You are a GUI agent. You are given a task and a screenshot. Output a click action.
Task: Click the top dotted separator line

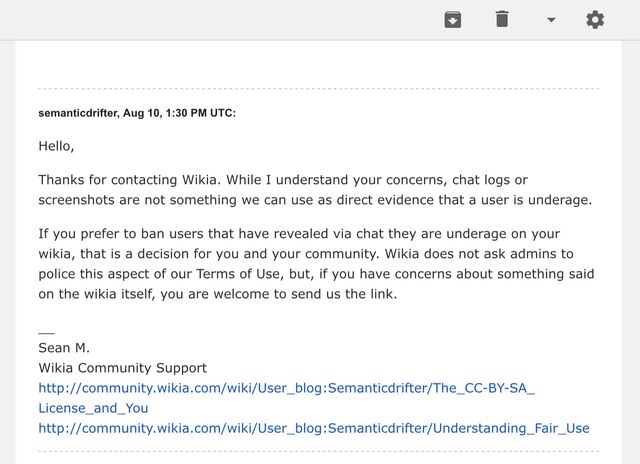pyautogui.click(x=318, y=88)
